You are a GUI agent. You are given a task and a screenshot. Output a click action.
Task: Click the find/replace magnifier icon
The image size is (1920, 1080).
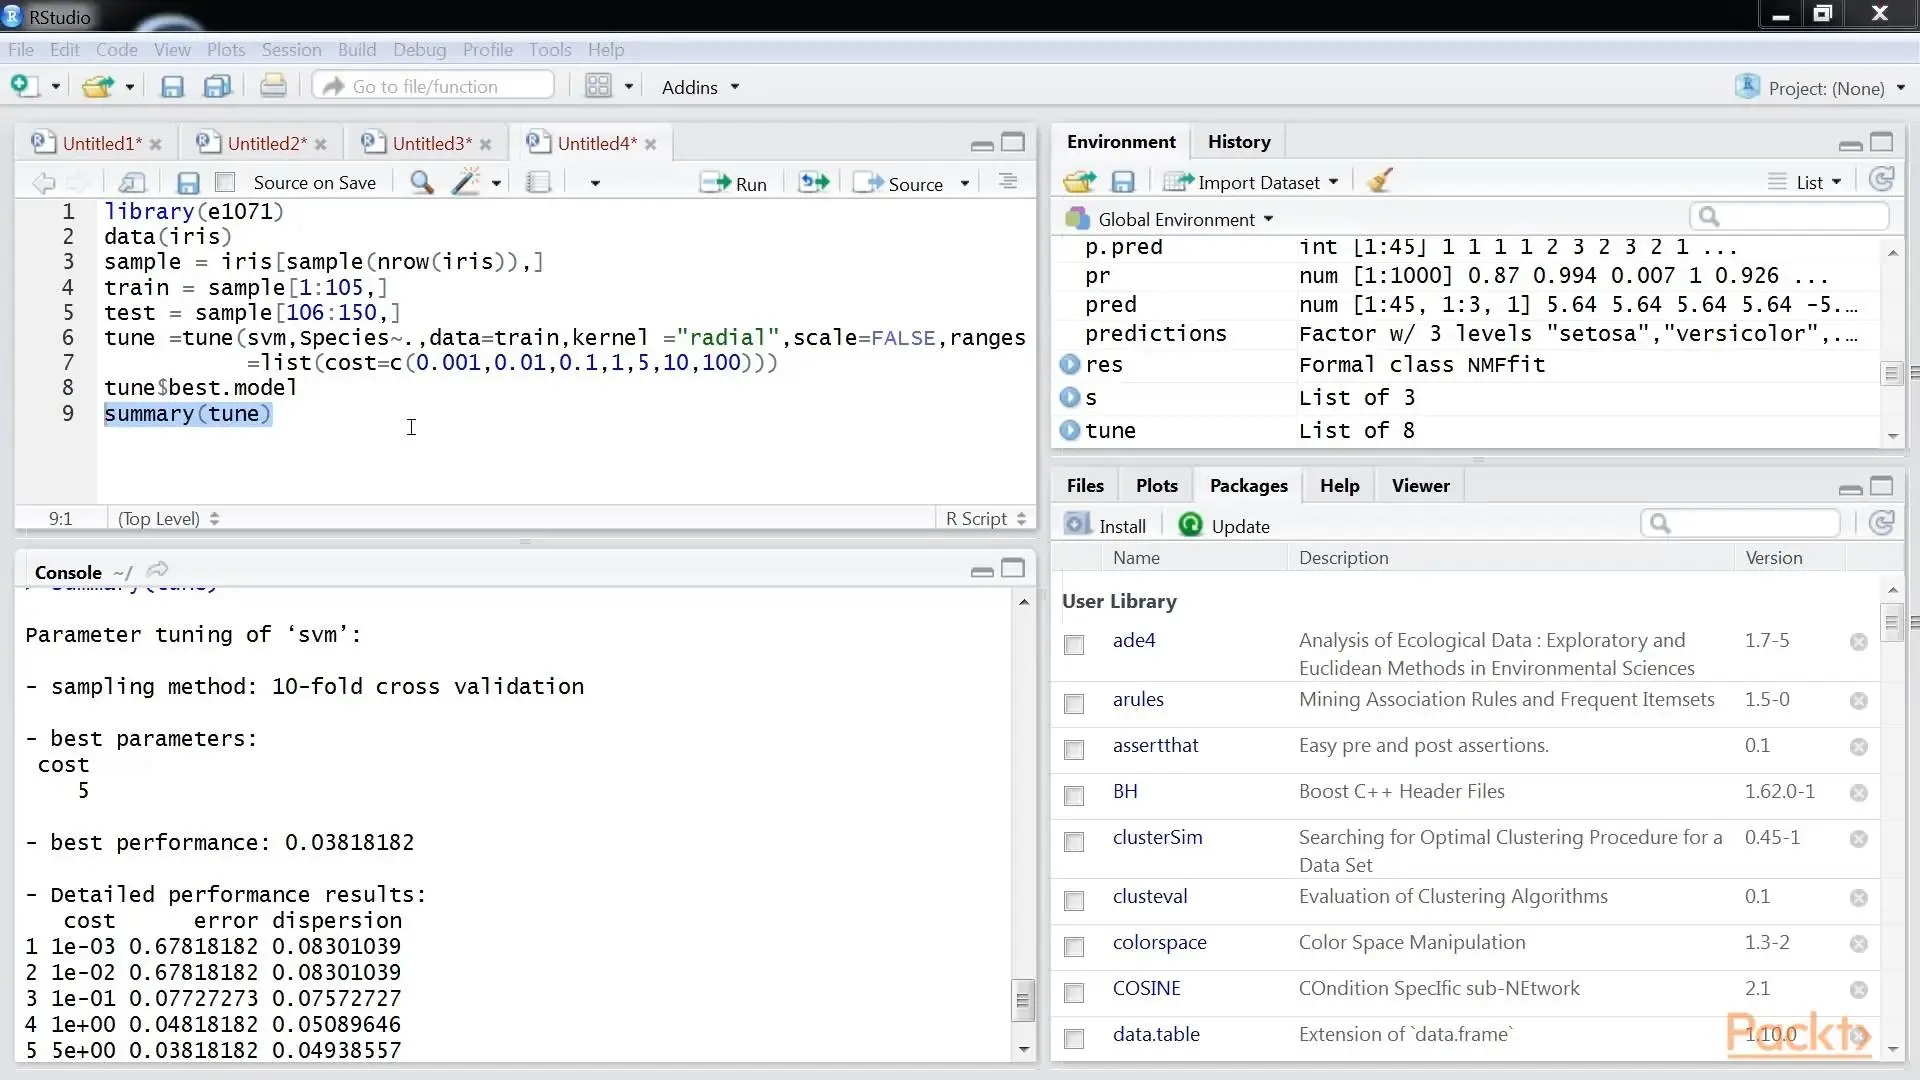click(421, 182)
